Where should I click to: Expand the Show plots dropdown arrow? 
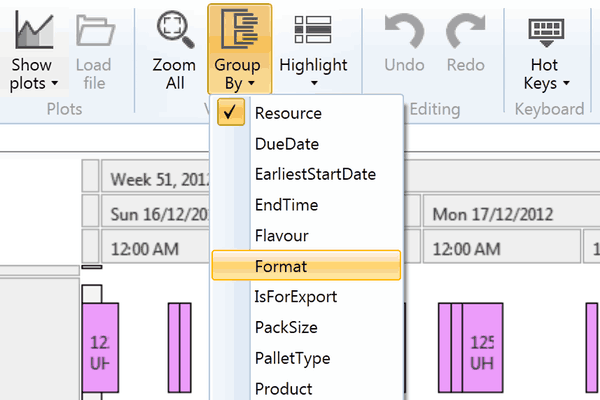pos(54,84)
